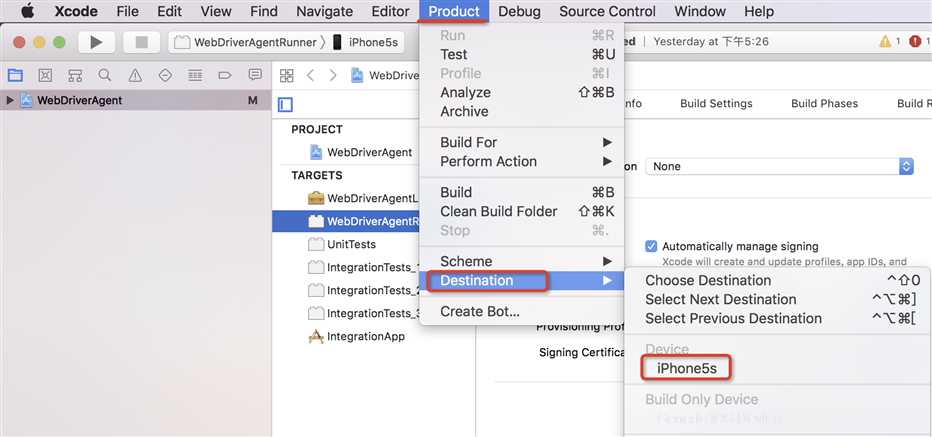Click the Run play button in toolbar
This screenshot has width=932, height=437.
(96, 42)
